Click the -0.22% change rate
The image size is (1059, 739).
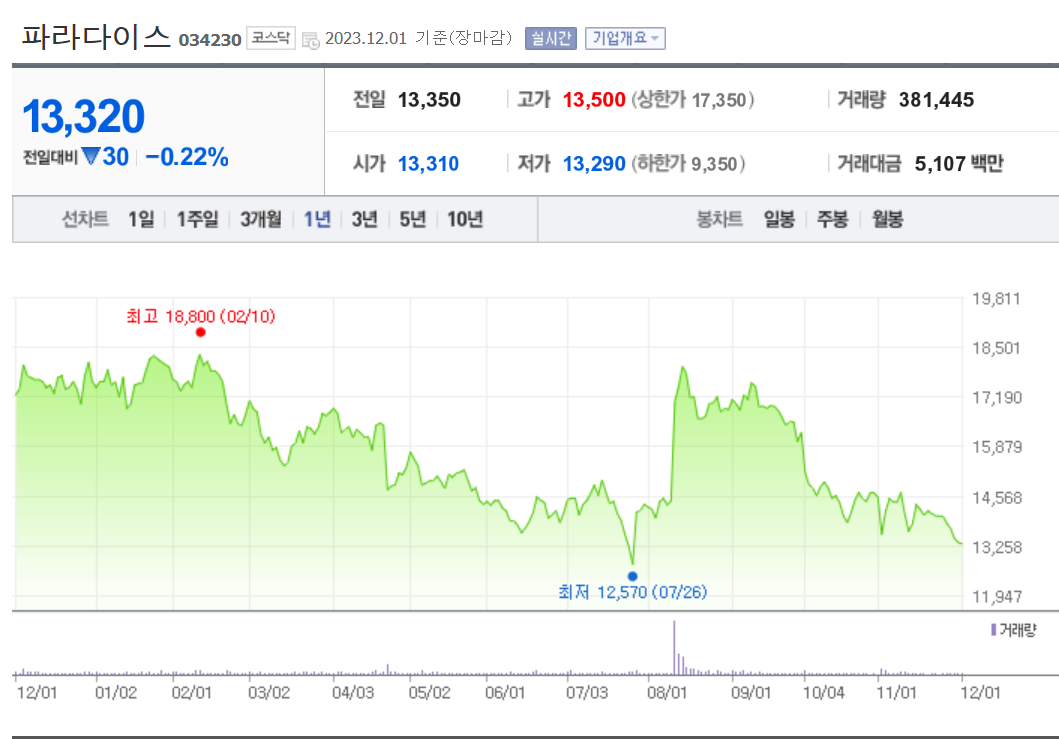[187, 157]
